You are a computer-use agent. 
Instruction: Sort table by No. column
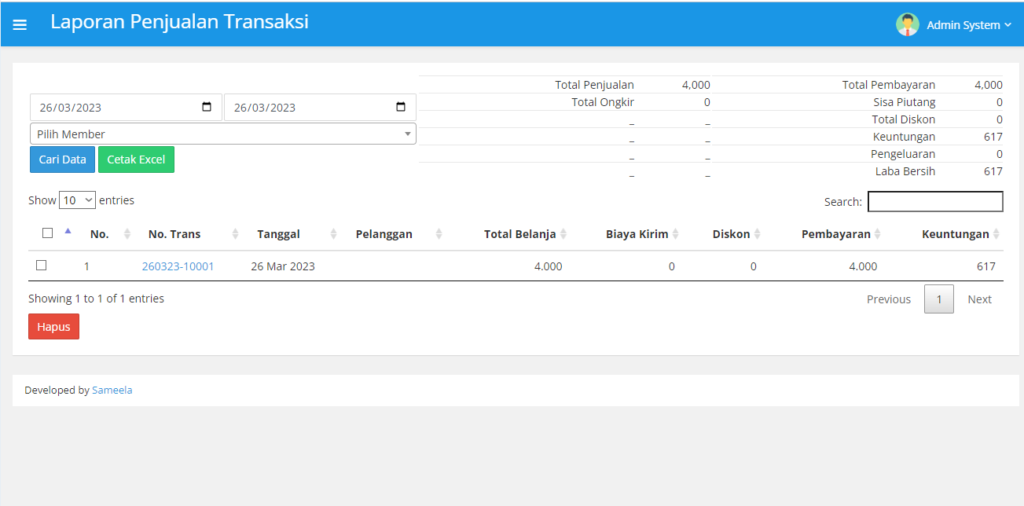[x=100, y=234]
